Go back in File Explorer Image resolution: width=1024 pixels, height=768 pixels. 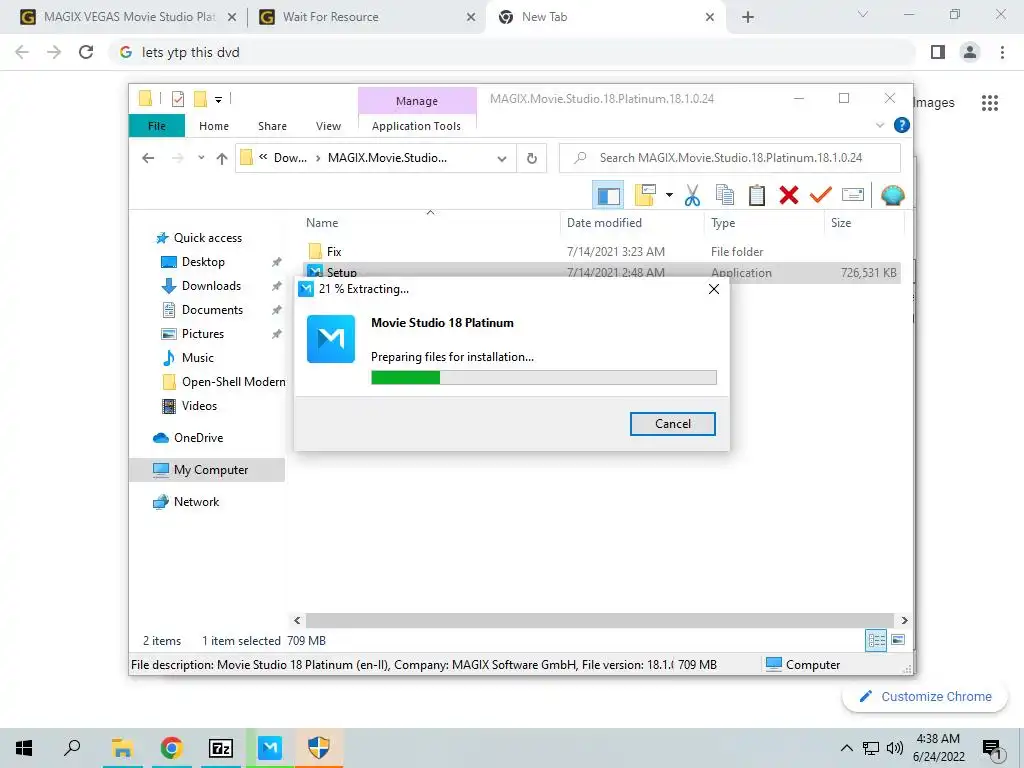click(148, 158)
